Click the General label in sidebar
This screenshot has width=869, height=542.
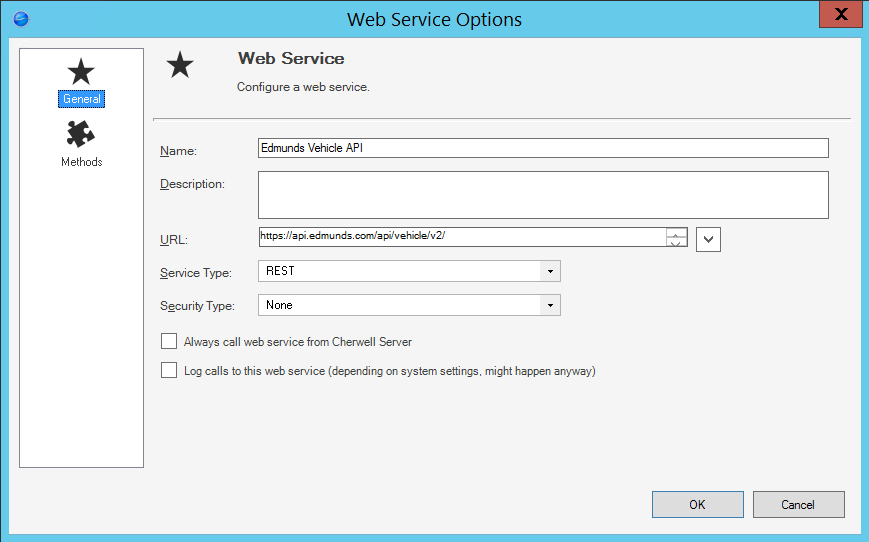[81, 99]
